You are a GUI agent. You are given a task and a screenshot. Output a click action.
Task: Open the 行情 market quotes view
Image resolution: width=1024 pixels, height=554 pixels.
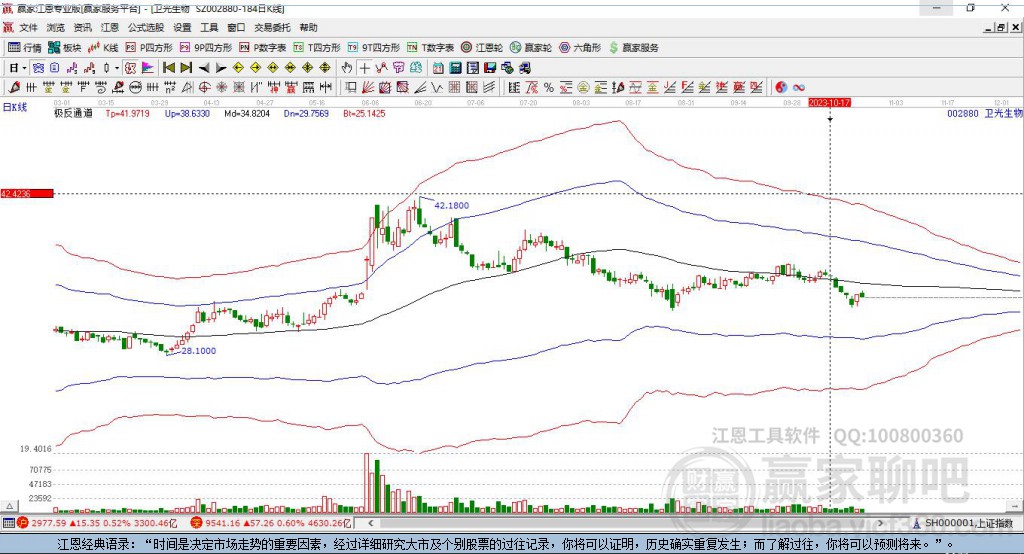coord(24,48)
